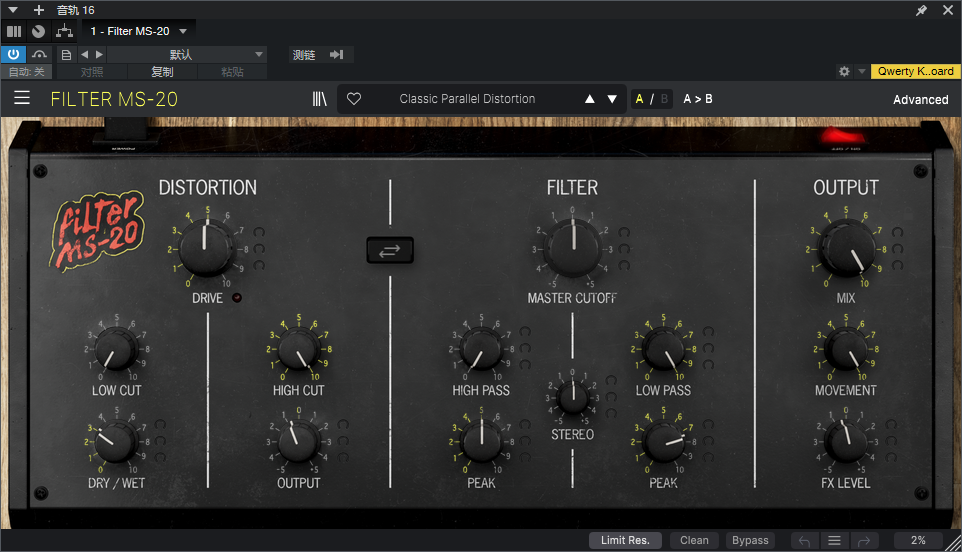This screenshot has height=552, width=962.
Task: Click the DRIVE knob
Action: [206, 248]
